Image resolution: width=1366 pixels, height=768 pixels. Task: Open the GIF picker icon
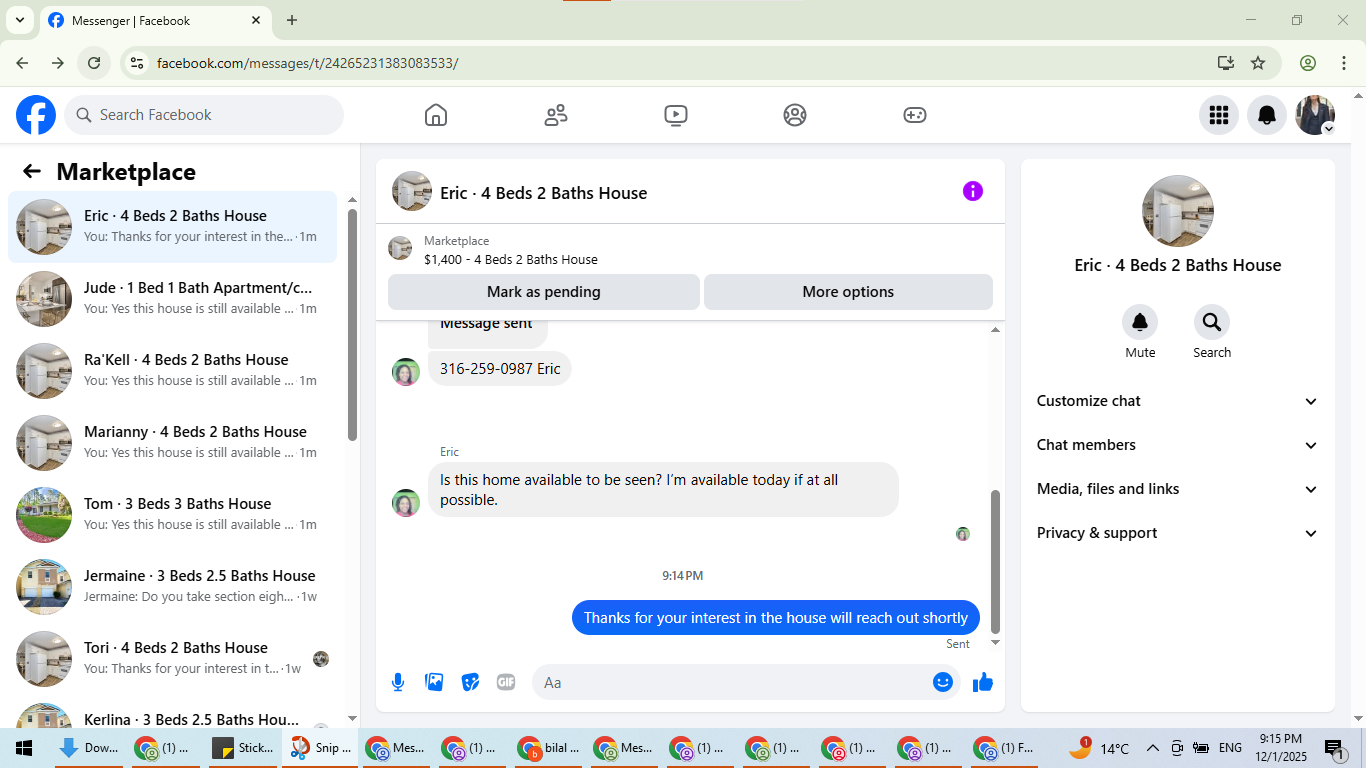[x=506, y=682]
